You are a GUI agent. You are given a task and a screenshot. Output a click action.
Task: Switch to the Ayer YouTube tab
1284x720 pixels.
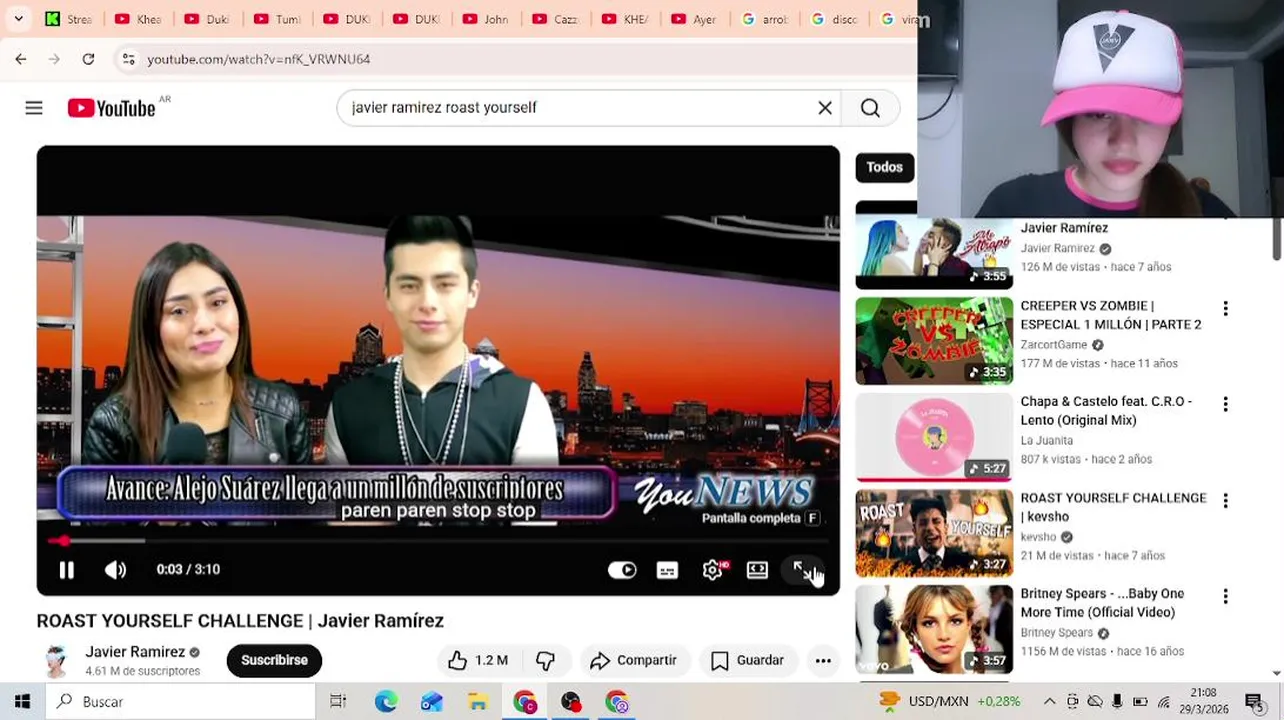click(694, 19)
